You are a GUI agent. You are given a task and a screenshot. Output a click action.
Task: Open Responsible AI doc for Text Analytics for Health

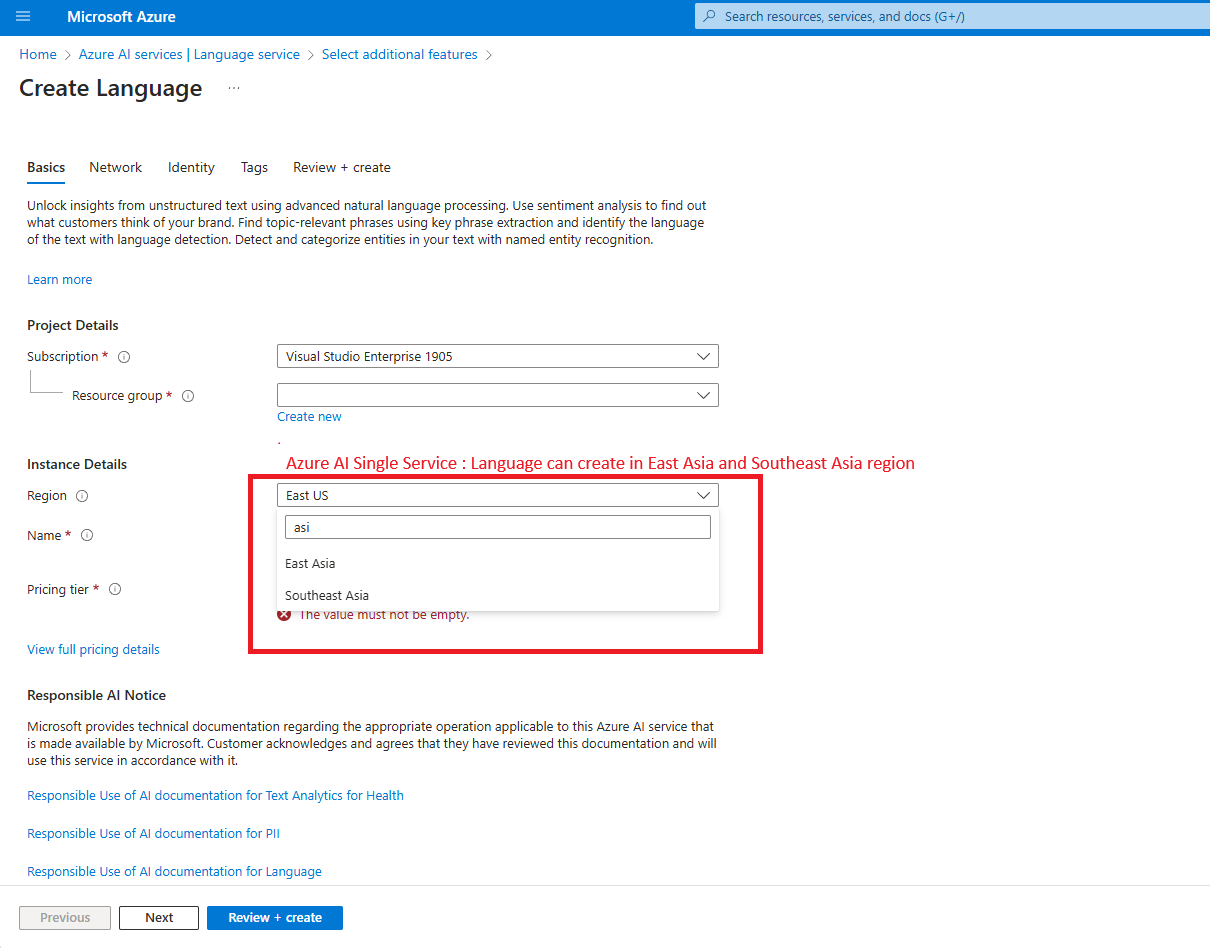pyautogui.click(x=215, y=796)
